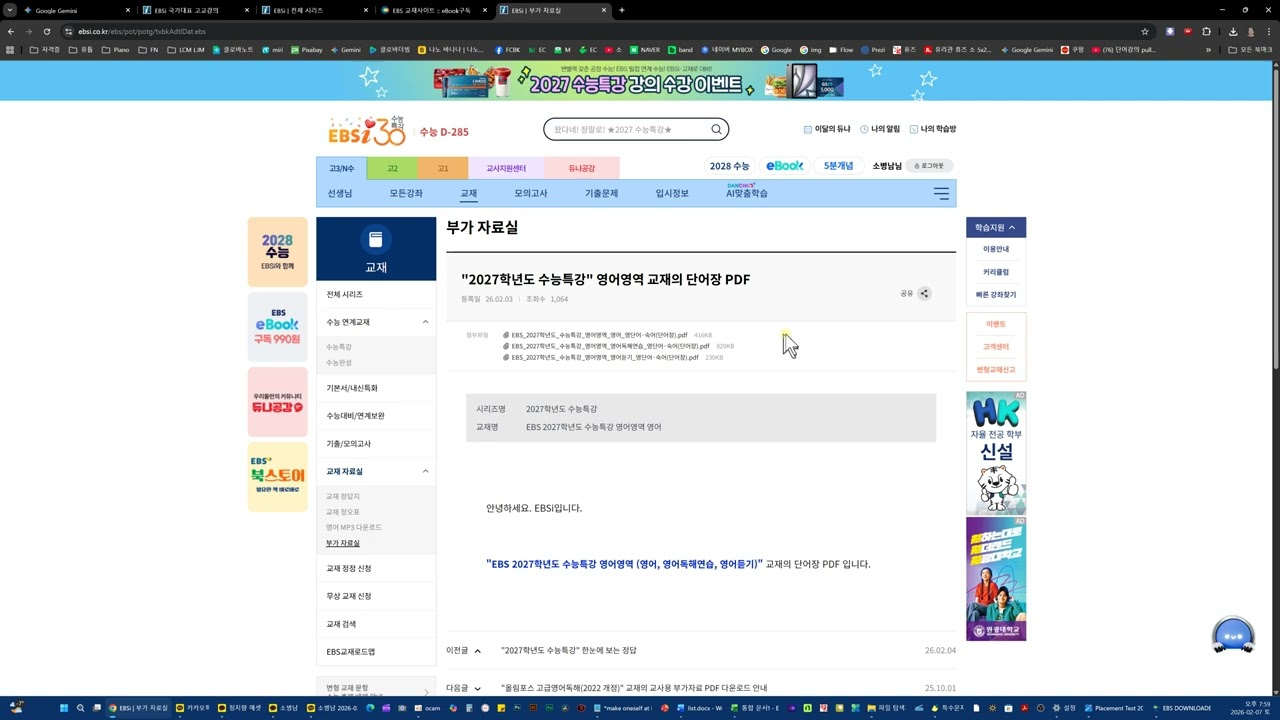Open the HK 자율 전공 학부 신설 ad
Viewport: 1280px width, 720px height.
point(996,453)
